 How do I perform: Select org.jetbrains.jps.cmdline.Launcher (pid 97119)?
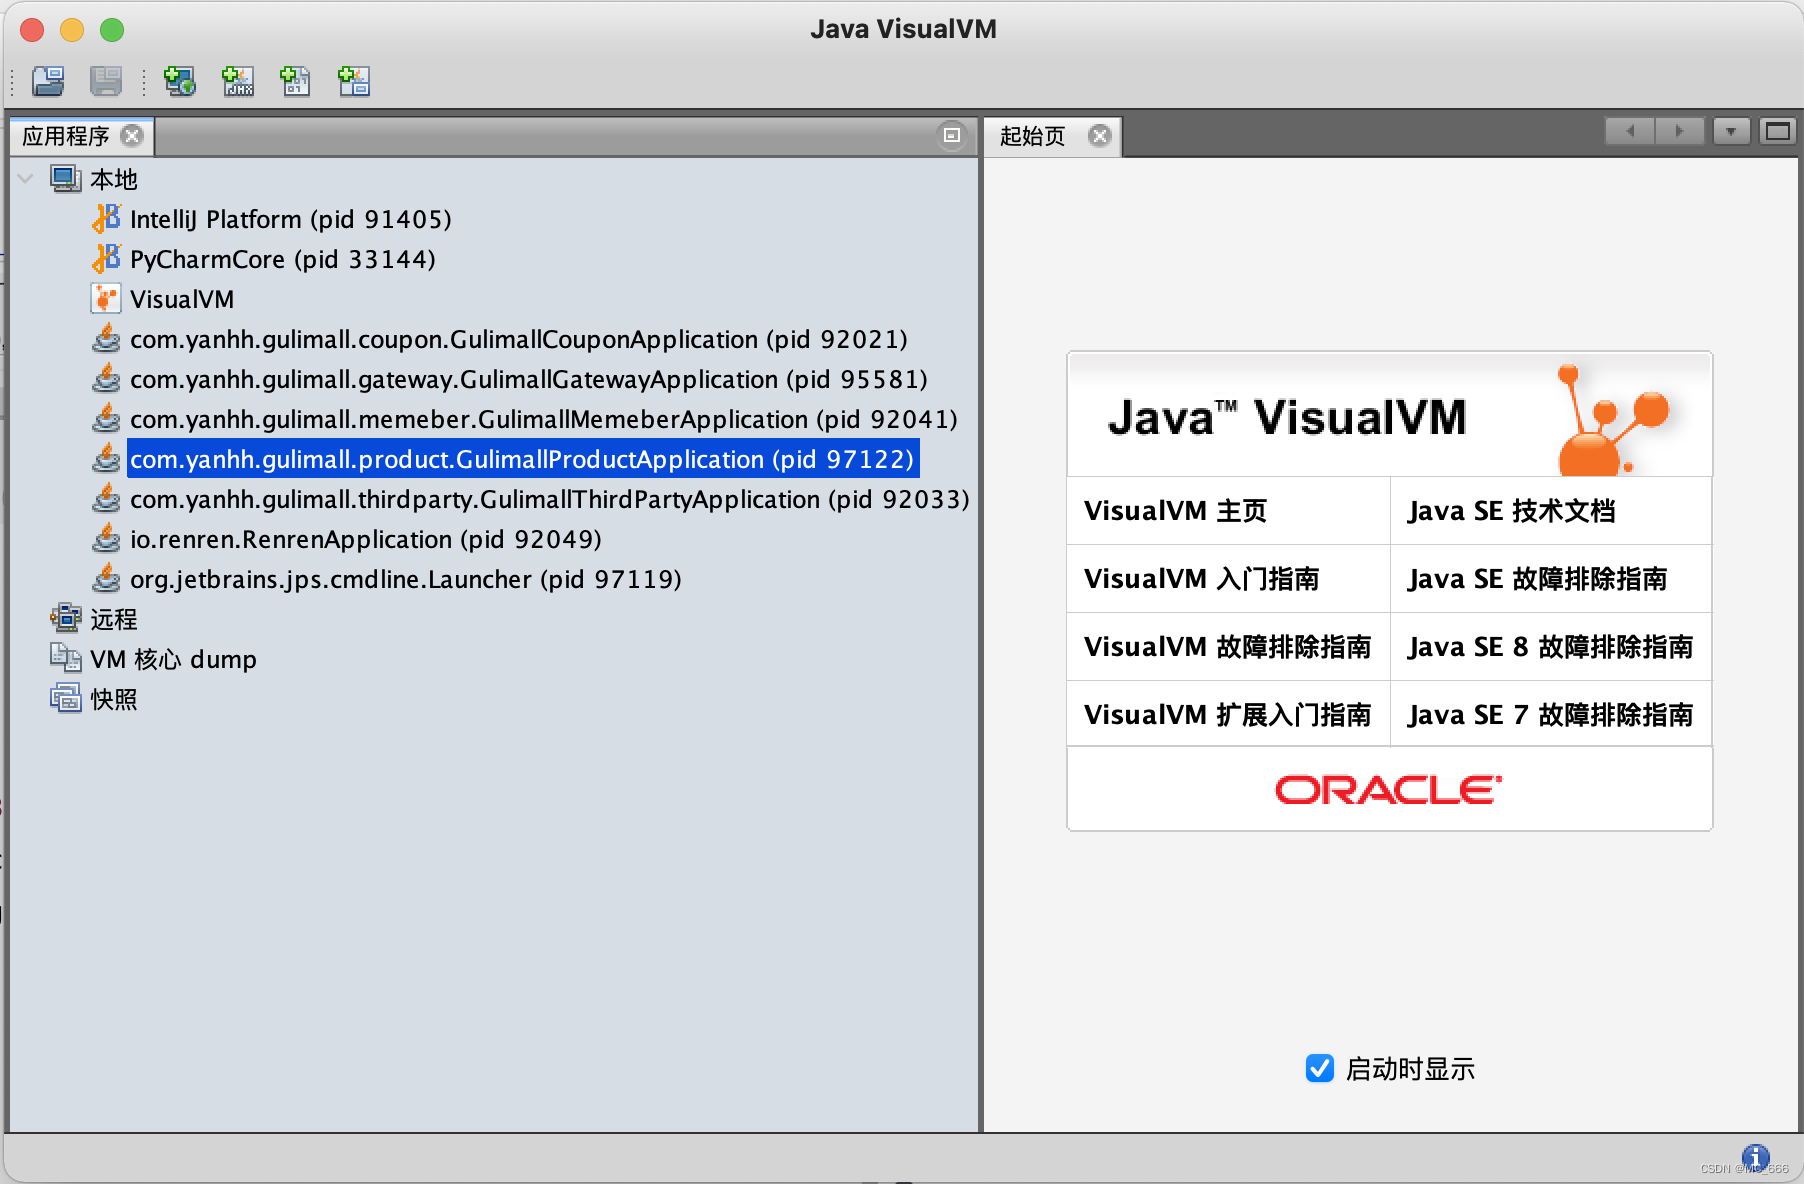point(406,579)
